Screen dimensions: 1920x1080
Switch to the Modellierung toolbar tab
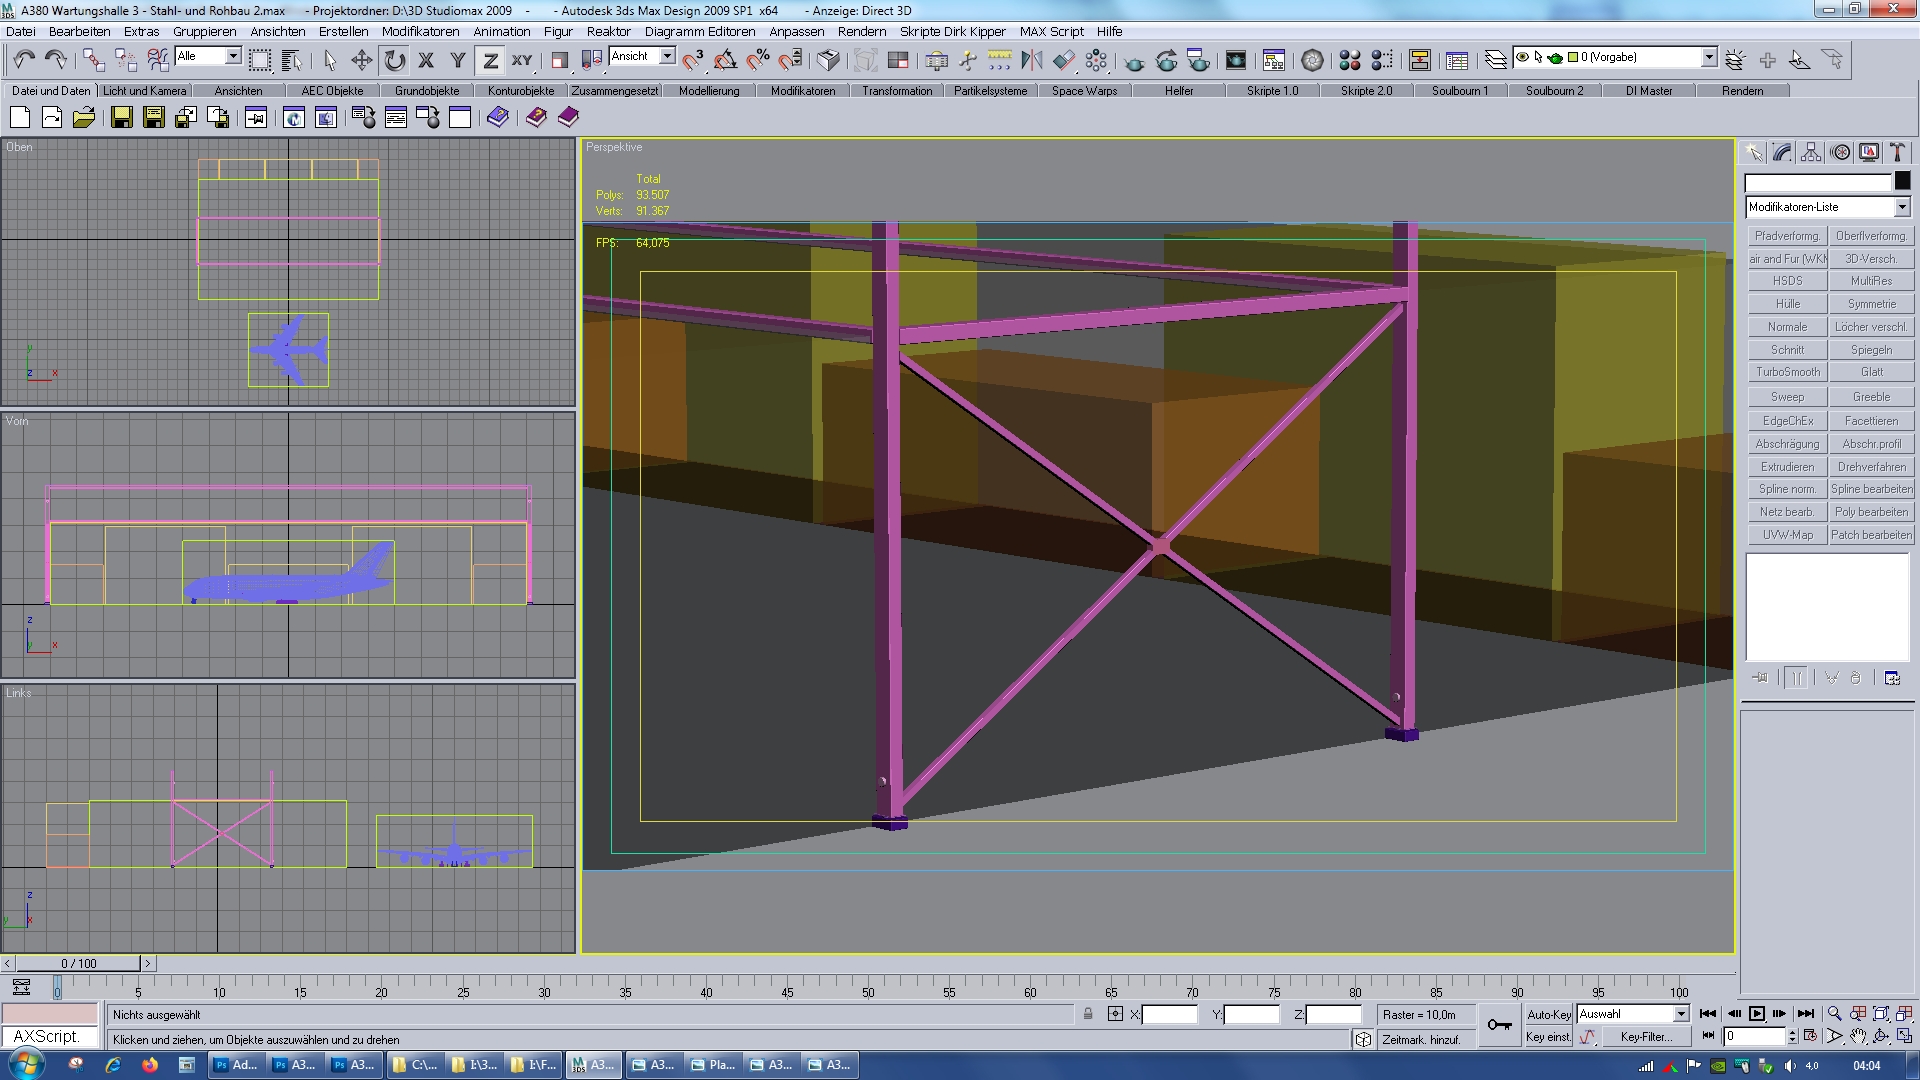(x=709, y=91)
